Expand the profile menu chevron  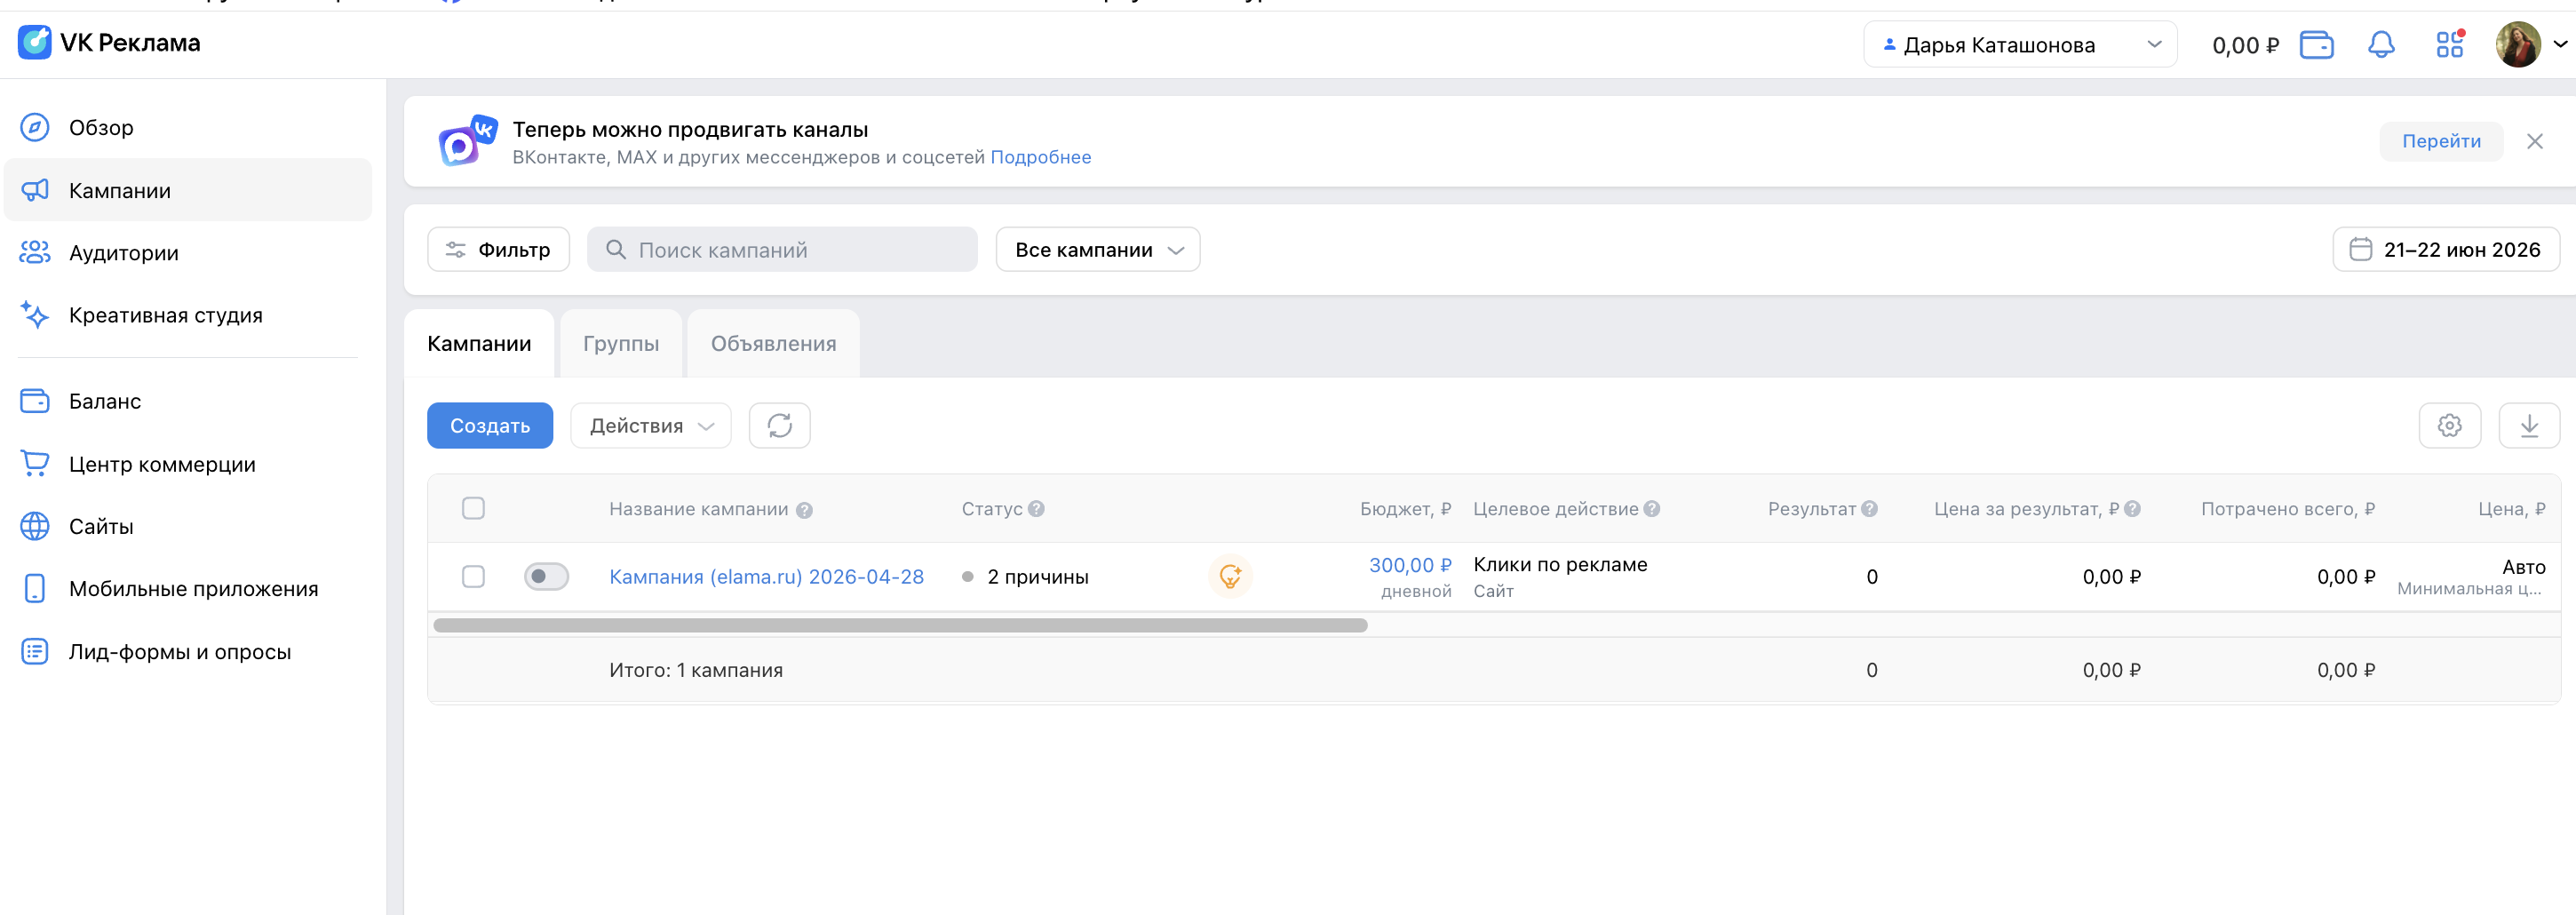[2560, 45]
